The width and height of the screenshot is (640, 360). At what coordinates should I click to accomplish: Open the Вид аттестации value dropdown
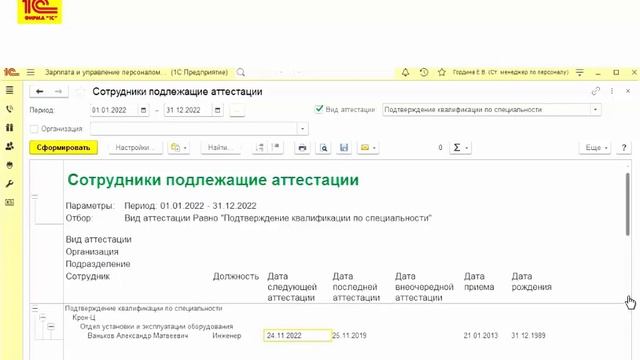(x=595, y=110)
